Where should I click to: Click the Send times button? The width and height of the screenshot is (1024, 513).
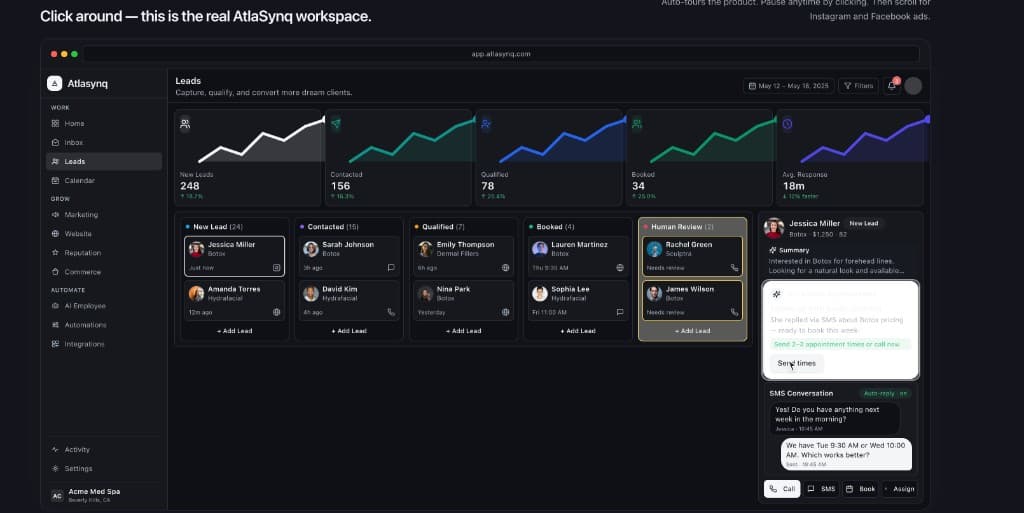coord(796,364)
